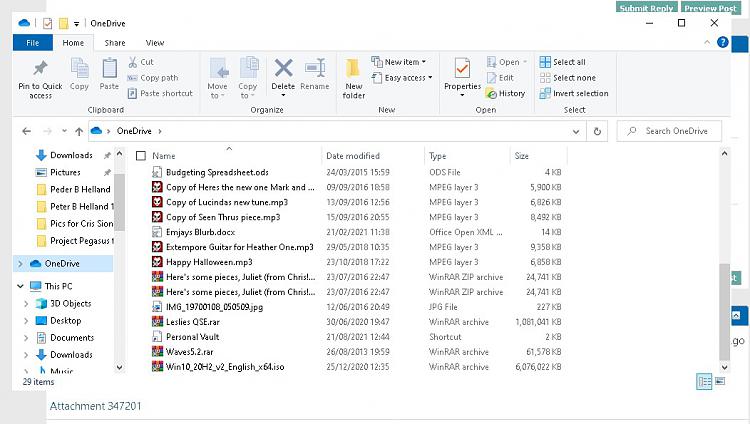The image size is (750, 424).
Task: Select Win10_20H2_v2_English_x64.iso file
Action: [225, 367]
